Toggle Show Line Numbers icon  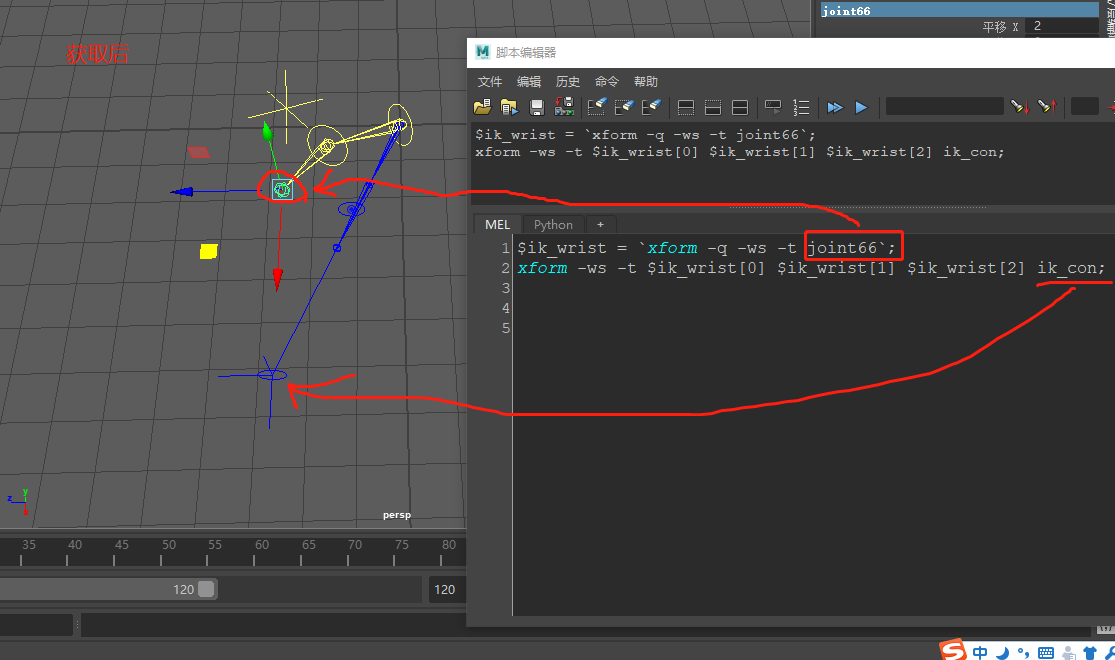(x=801, y=107)
